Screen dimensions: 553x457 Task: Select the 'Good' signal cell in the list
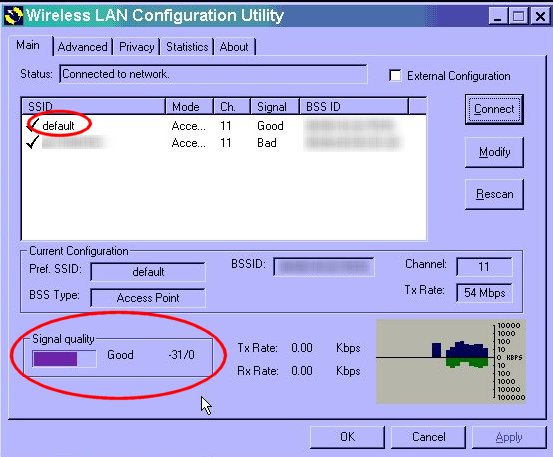point(270,126)
